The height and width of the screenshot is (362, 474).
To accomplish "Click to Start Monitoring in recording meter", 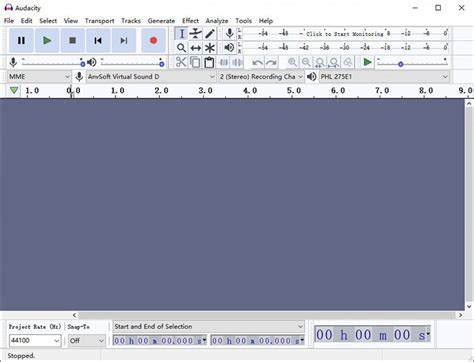I will pyautogui.click(x=345, y=34).
